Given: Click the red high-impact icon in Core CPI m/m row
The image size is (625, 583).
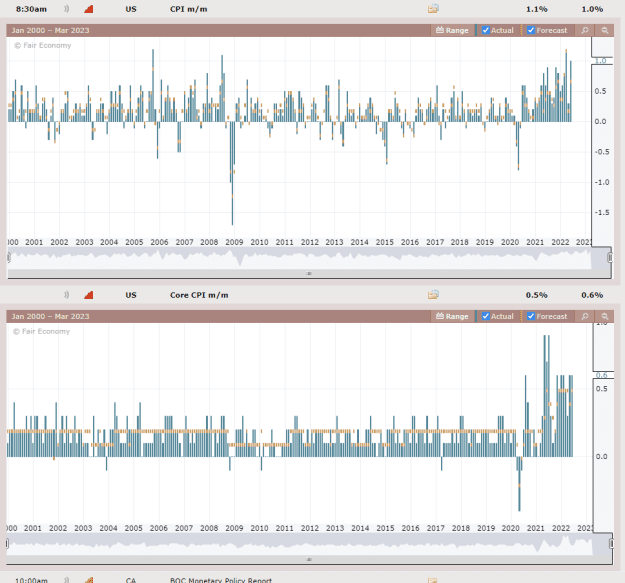Looking at the screenshot, I should point(88,295).
